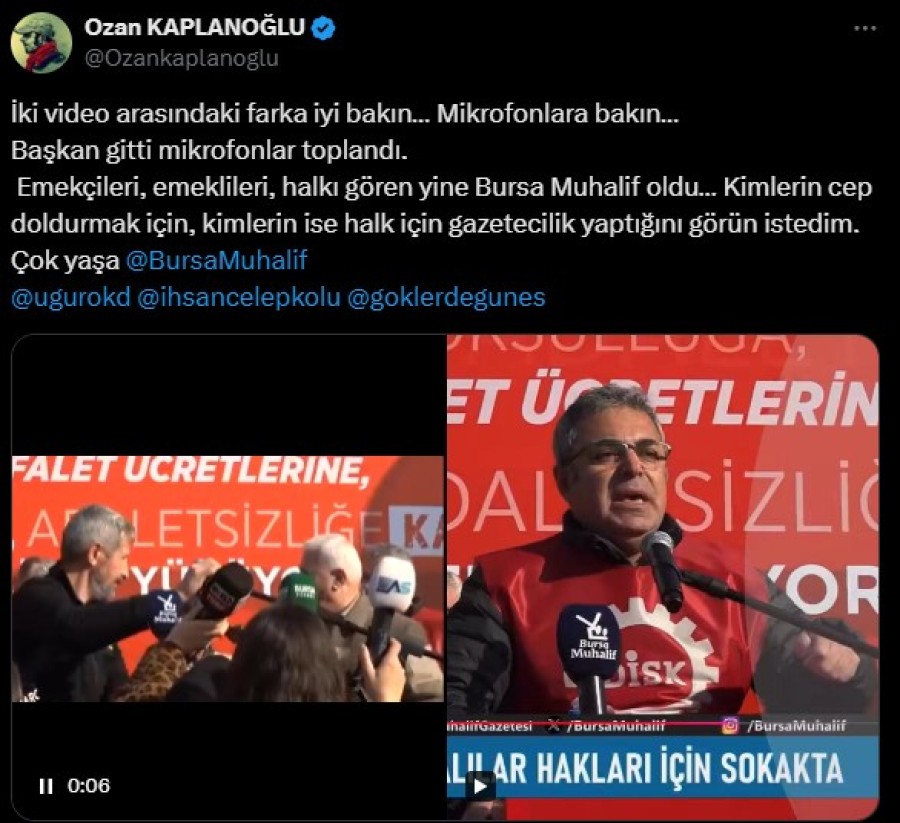Open the left video thumbnail with microphones
The height and width of the screenshot is (823, 900).
pos(227,579)
